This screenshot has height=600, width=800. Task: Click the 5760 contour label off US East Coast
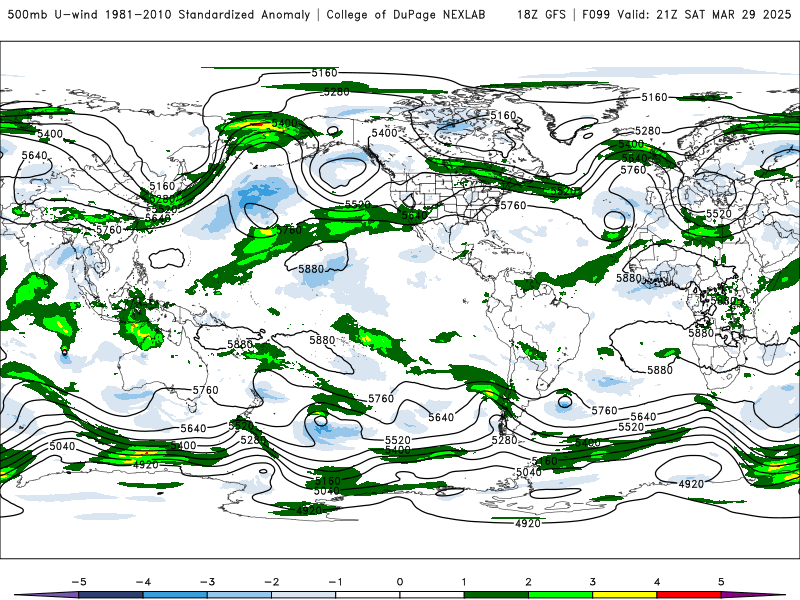[513, 205]
